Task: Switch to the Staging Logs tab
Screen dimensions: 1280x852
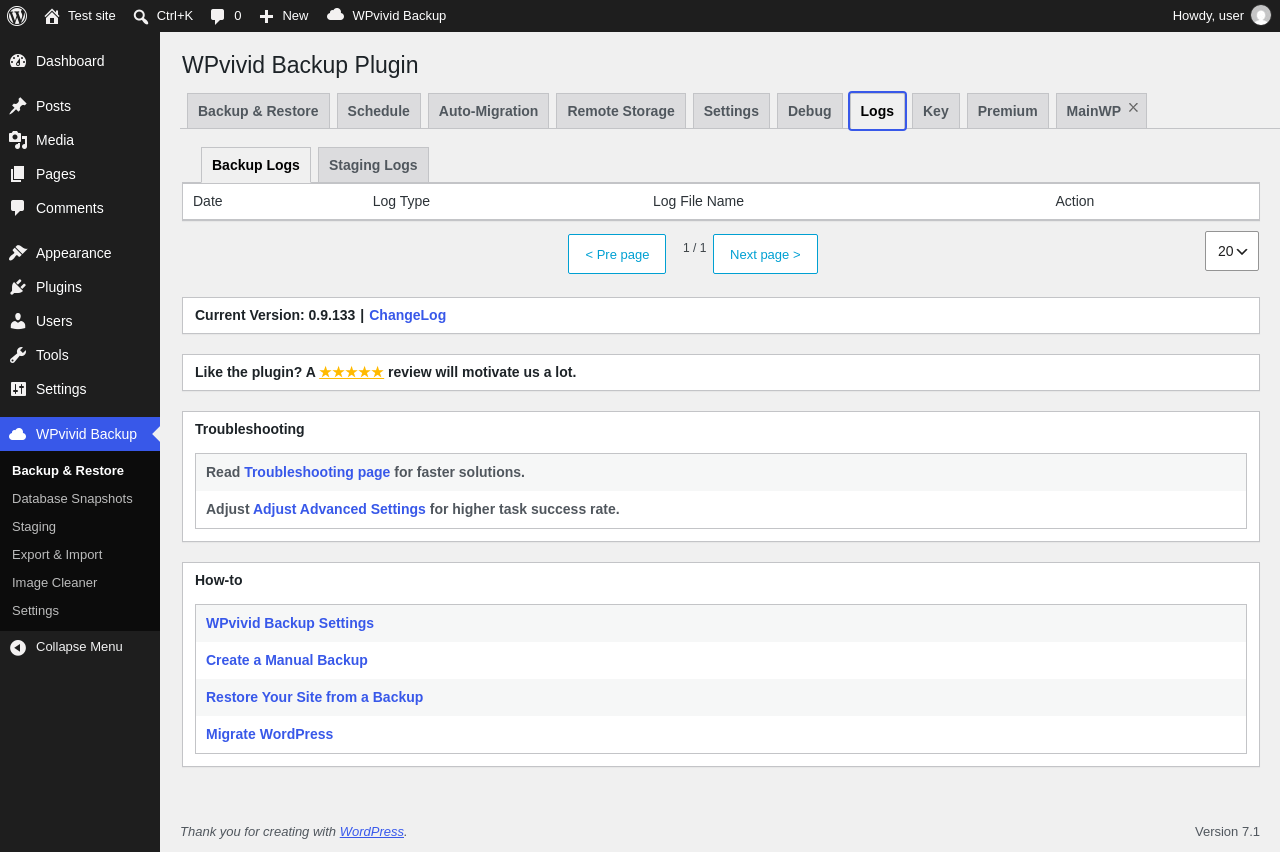Action: pyautogui.click(x=373, y=165)
